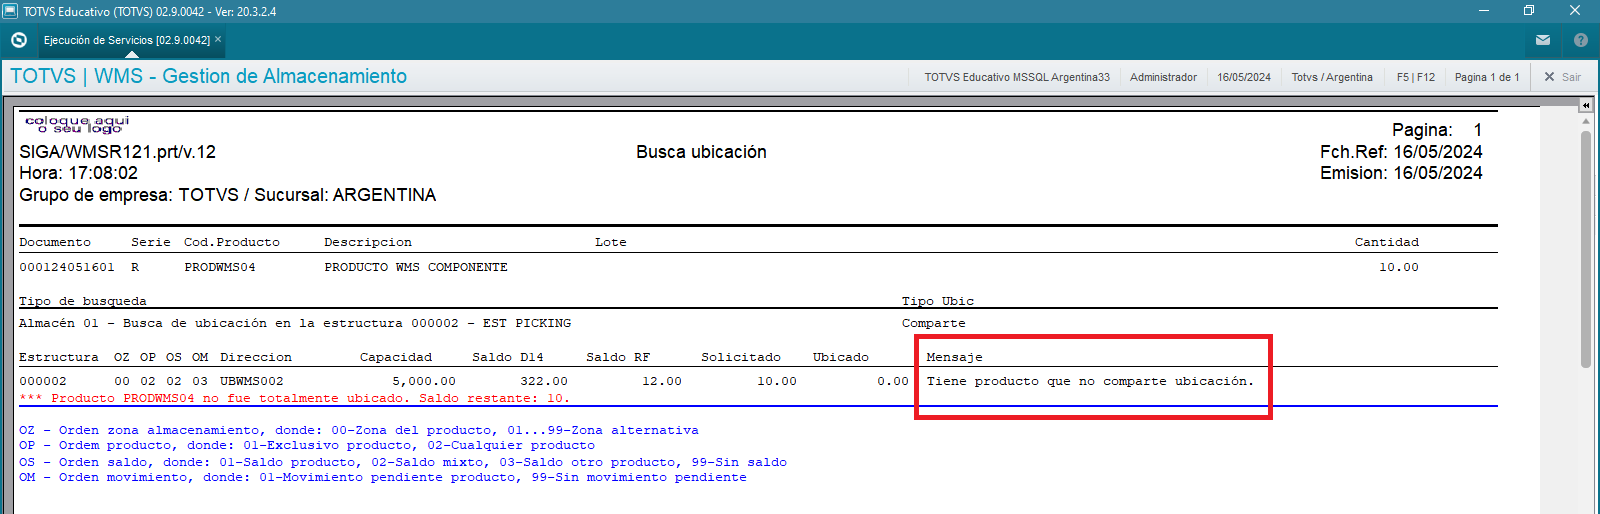The image size is (1600, 514).
Task: Click the Tipo Ubic value Comparte
Action: point(933,323)
